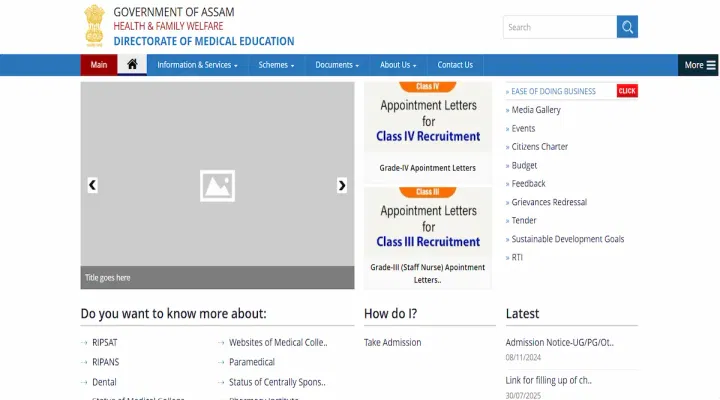
Task: Click the Take Admission link
Action: tap(392, 342)
